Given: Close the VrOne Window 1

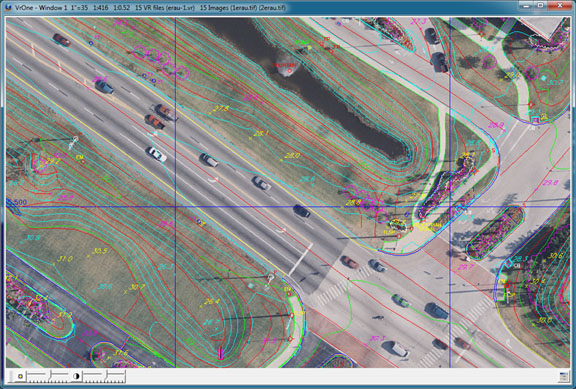Looking at the screenshot, I should pyautogui.click(x=559, y=5).
